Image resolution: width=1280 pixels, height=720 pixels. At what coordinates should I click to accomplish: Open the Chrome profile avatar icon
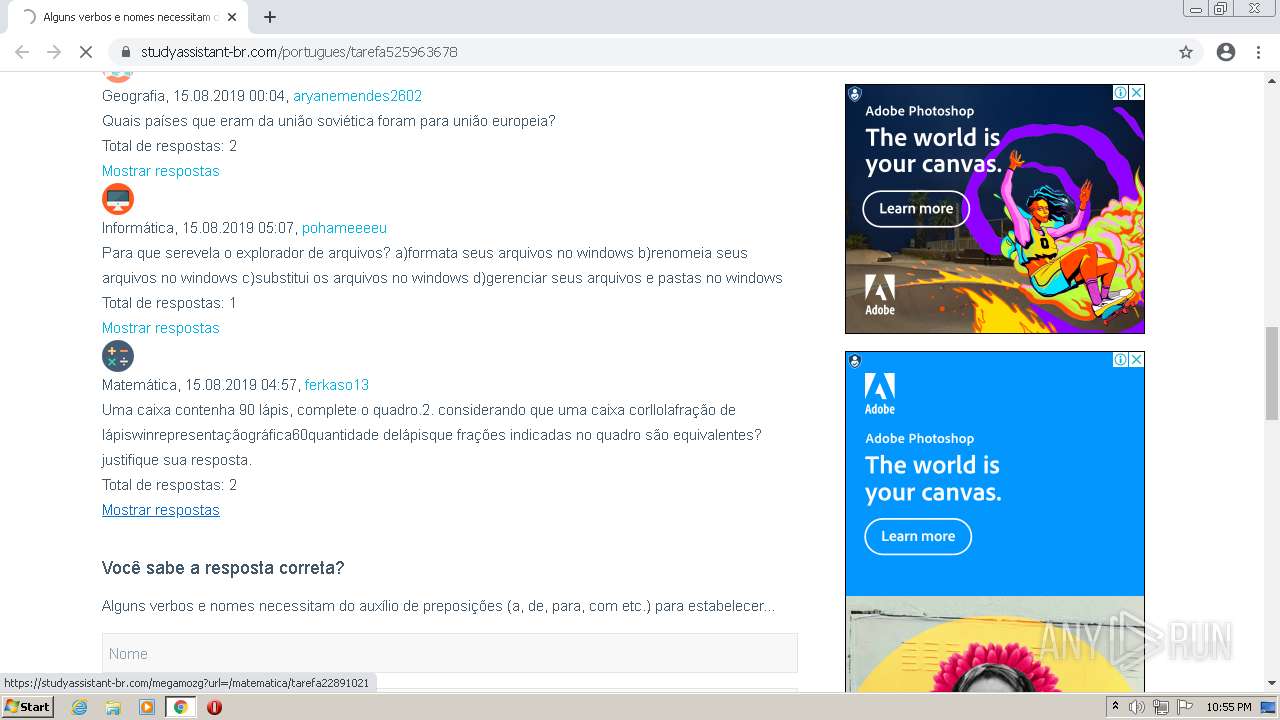(1226, 52)
